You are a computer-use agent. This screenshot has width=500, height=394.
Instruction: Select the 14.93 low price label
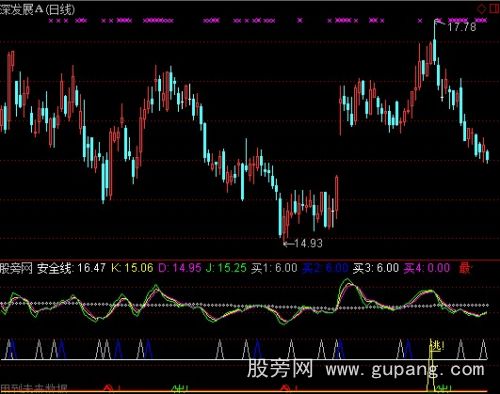coord(309,243)
